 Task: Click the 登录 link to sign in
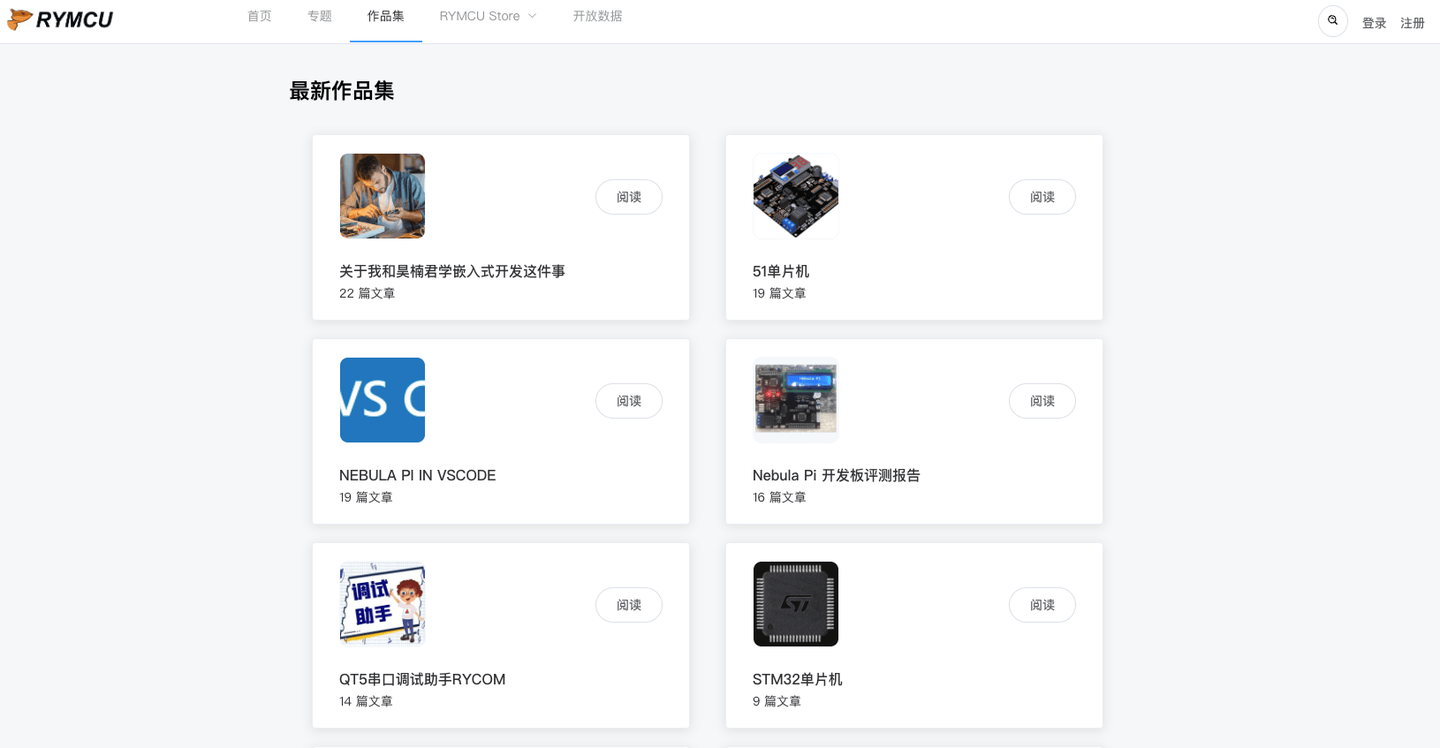point(1374,21)
